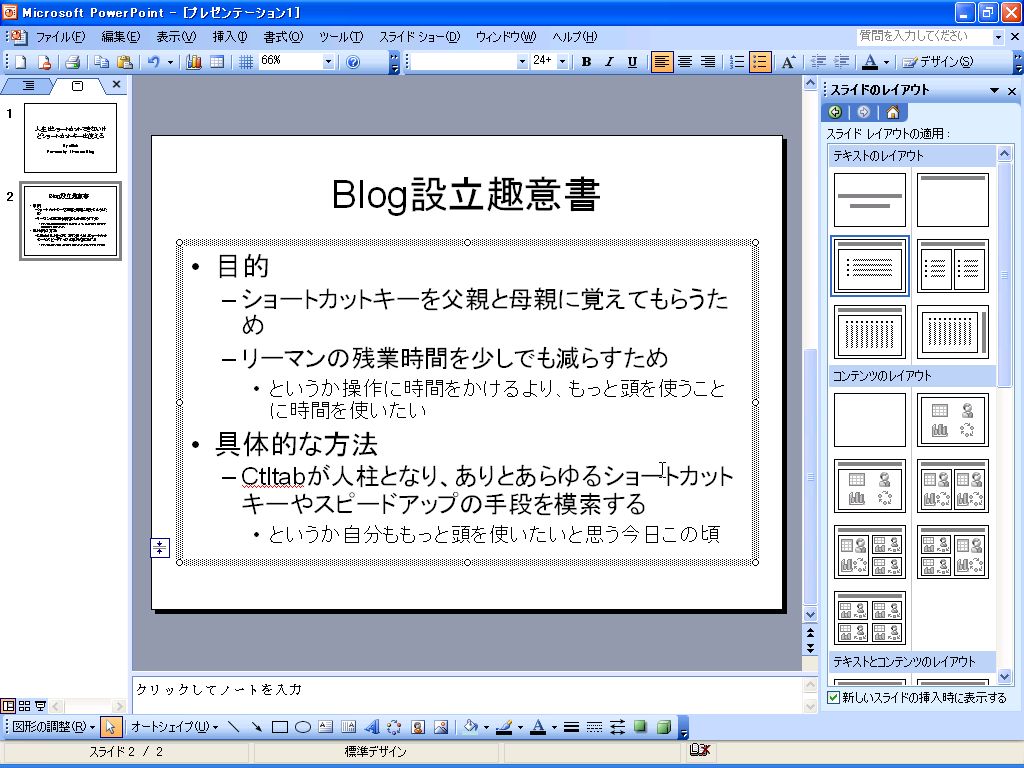This screenshot has width=1024, height=768.
Task: Insert a chart from the toolbar
Action: 194,62
